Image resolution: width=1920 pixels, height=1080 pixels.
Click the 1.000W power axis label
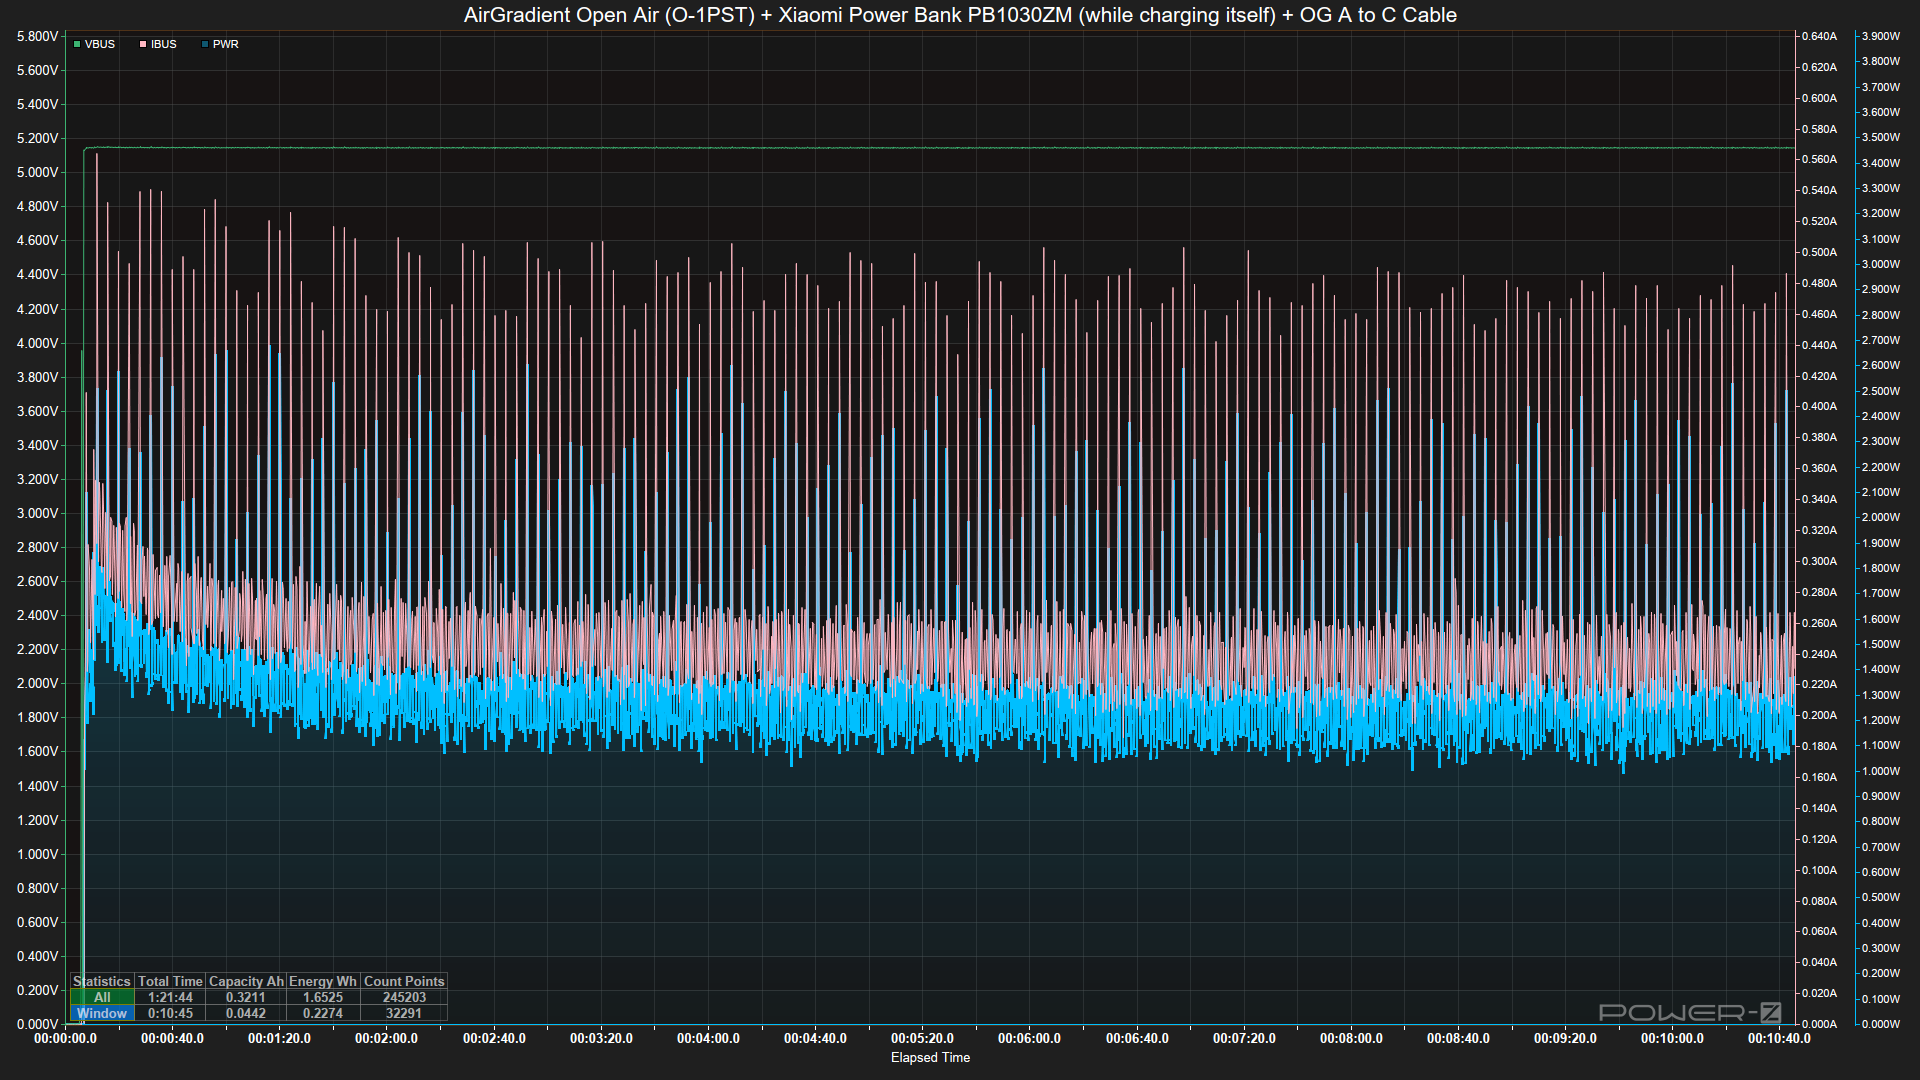click(x=1880, y=771)
